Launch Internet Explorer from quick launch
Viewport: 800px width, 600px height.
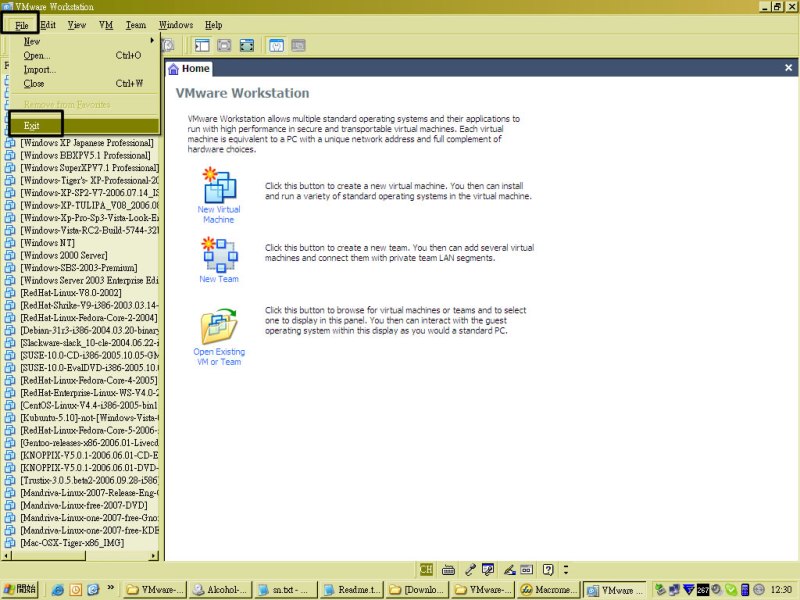coord(58,590)
